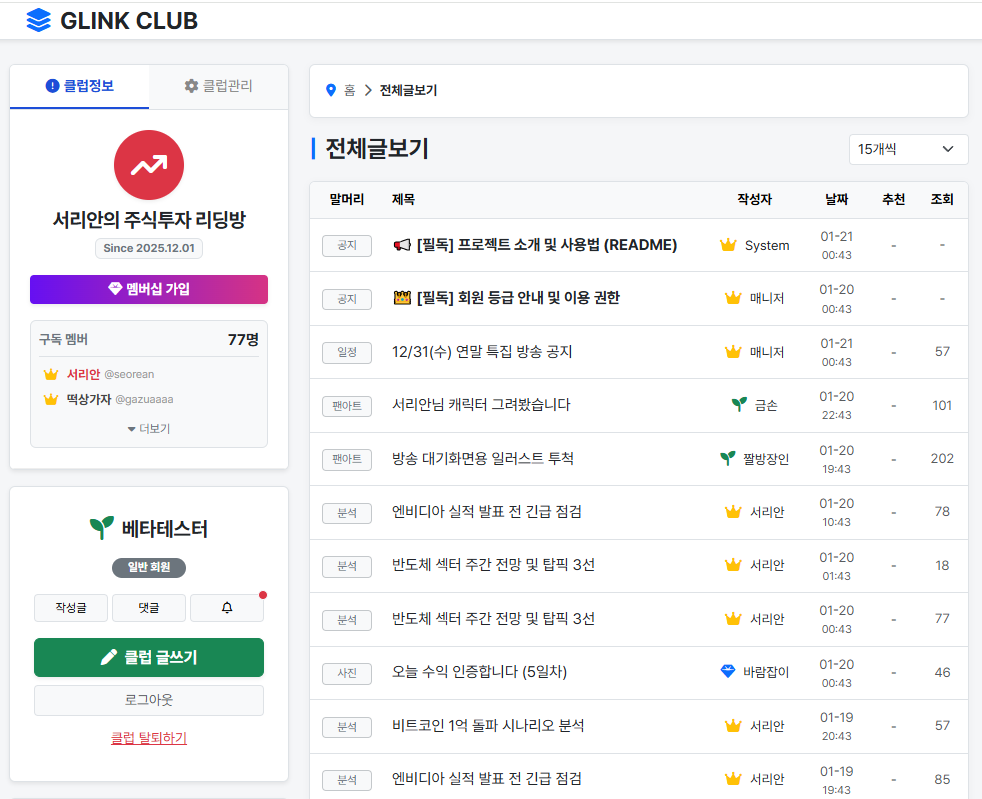Click the 로그아웃 button
982x799 pixels.
point(149,700)
